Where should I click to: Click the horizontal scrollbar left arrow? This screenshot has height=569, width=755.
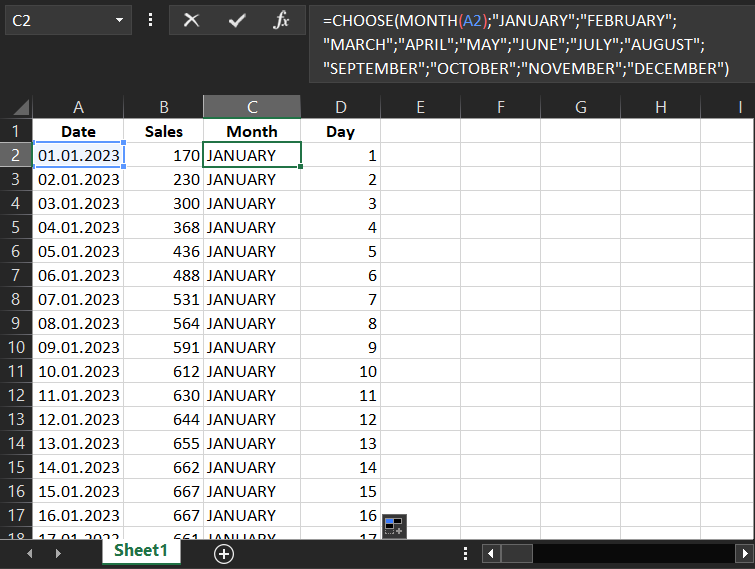pyautogui.click(x=491, y=553)
